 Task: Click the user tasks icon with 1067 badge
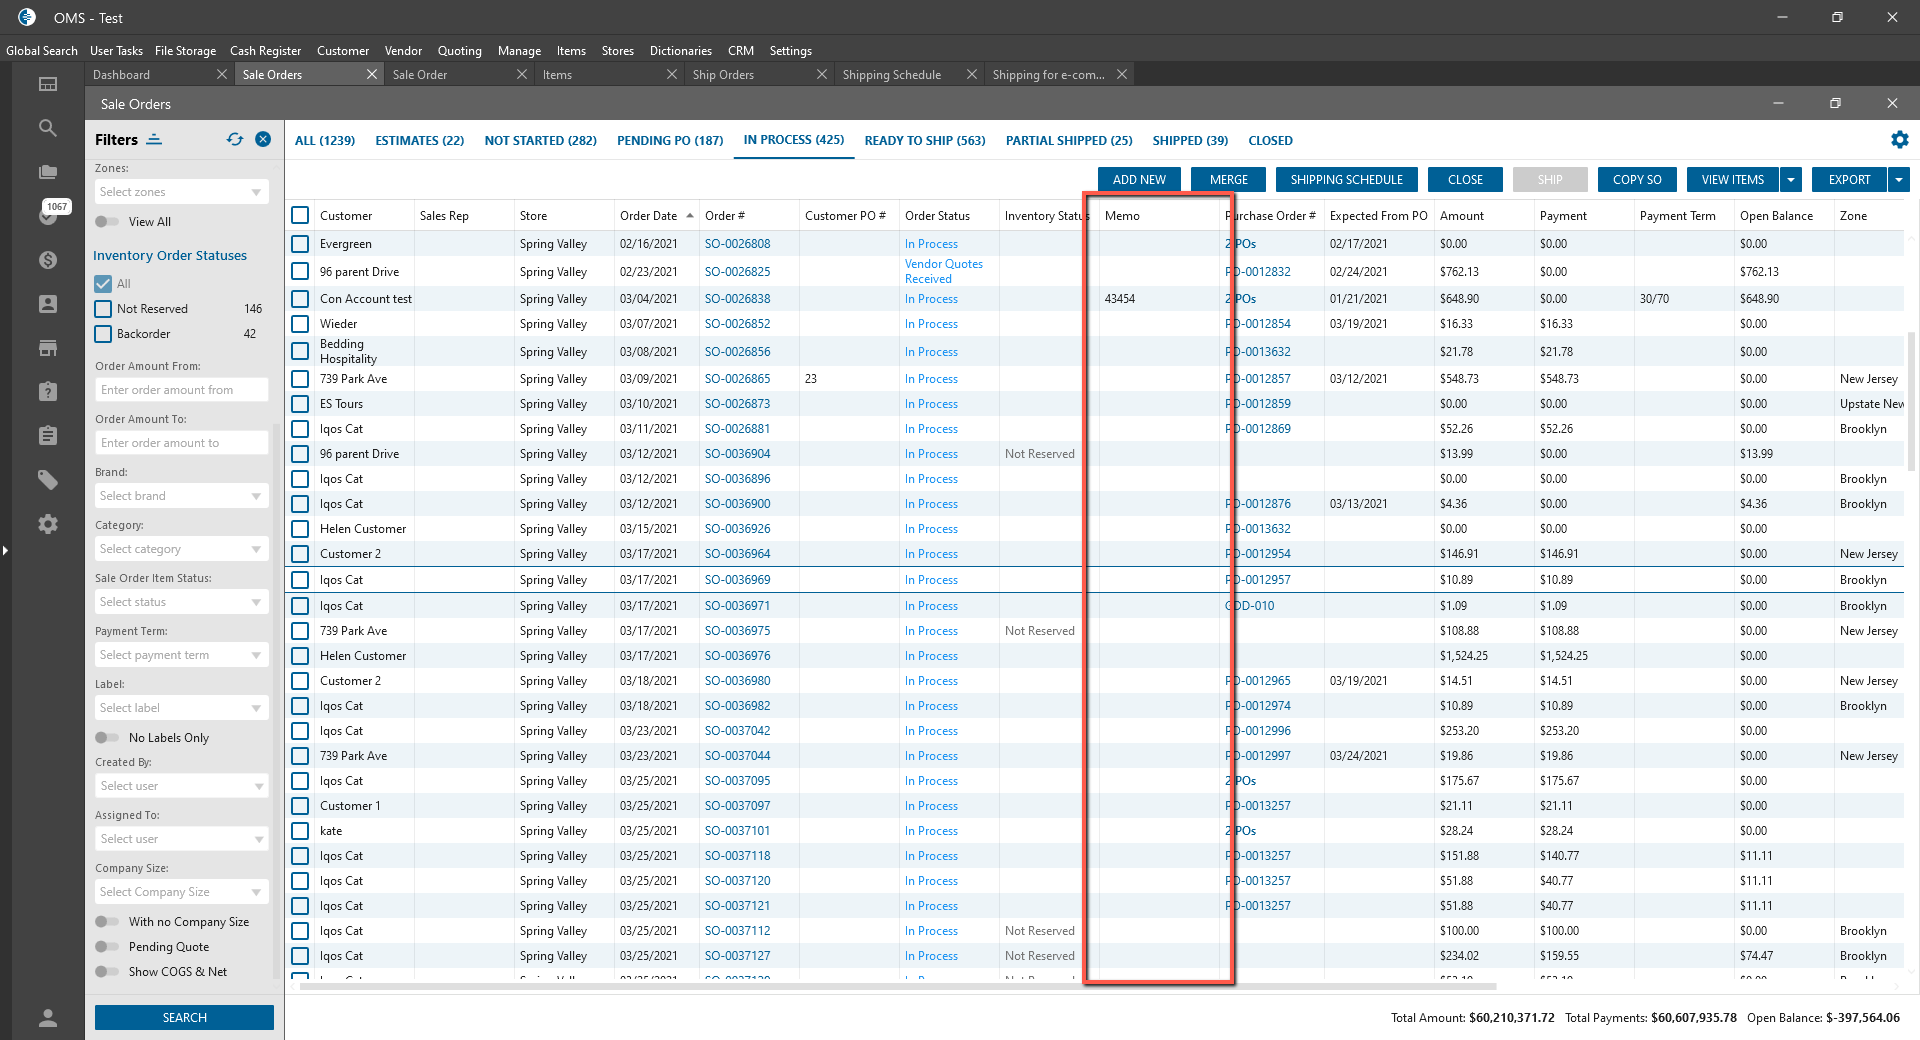pos(48,215)
